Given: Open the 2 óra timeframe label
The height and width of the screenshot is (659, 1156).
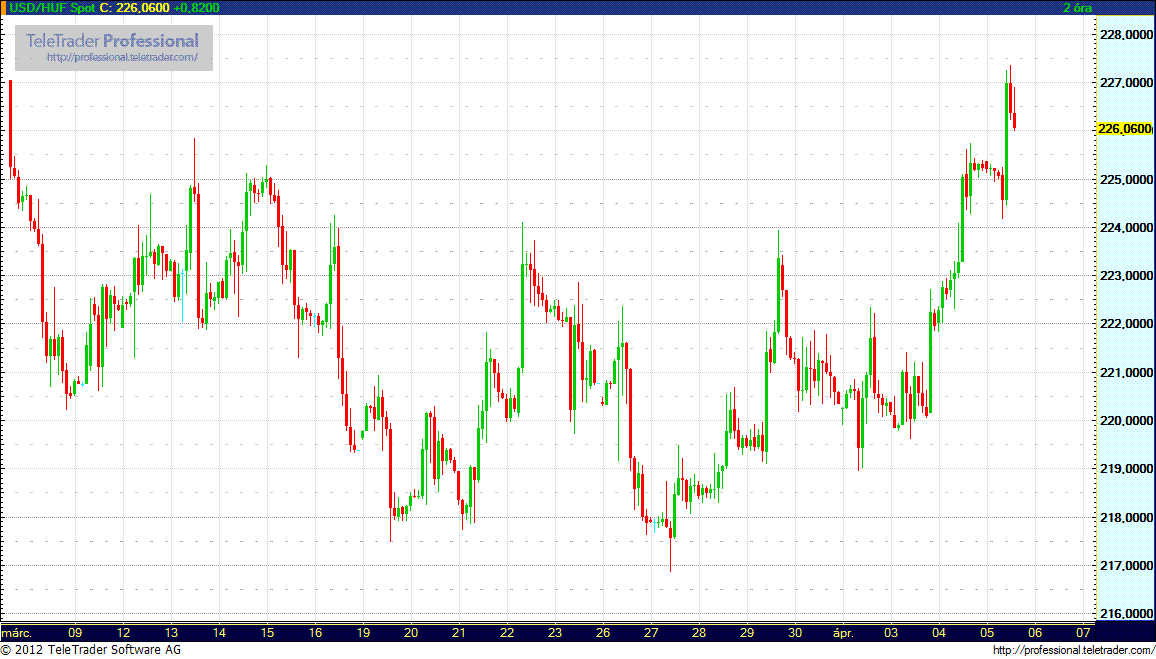Looking at the screenshot, I should point(1077,8).
